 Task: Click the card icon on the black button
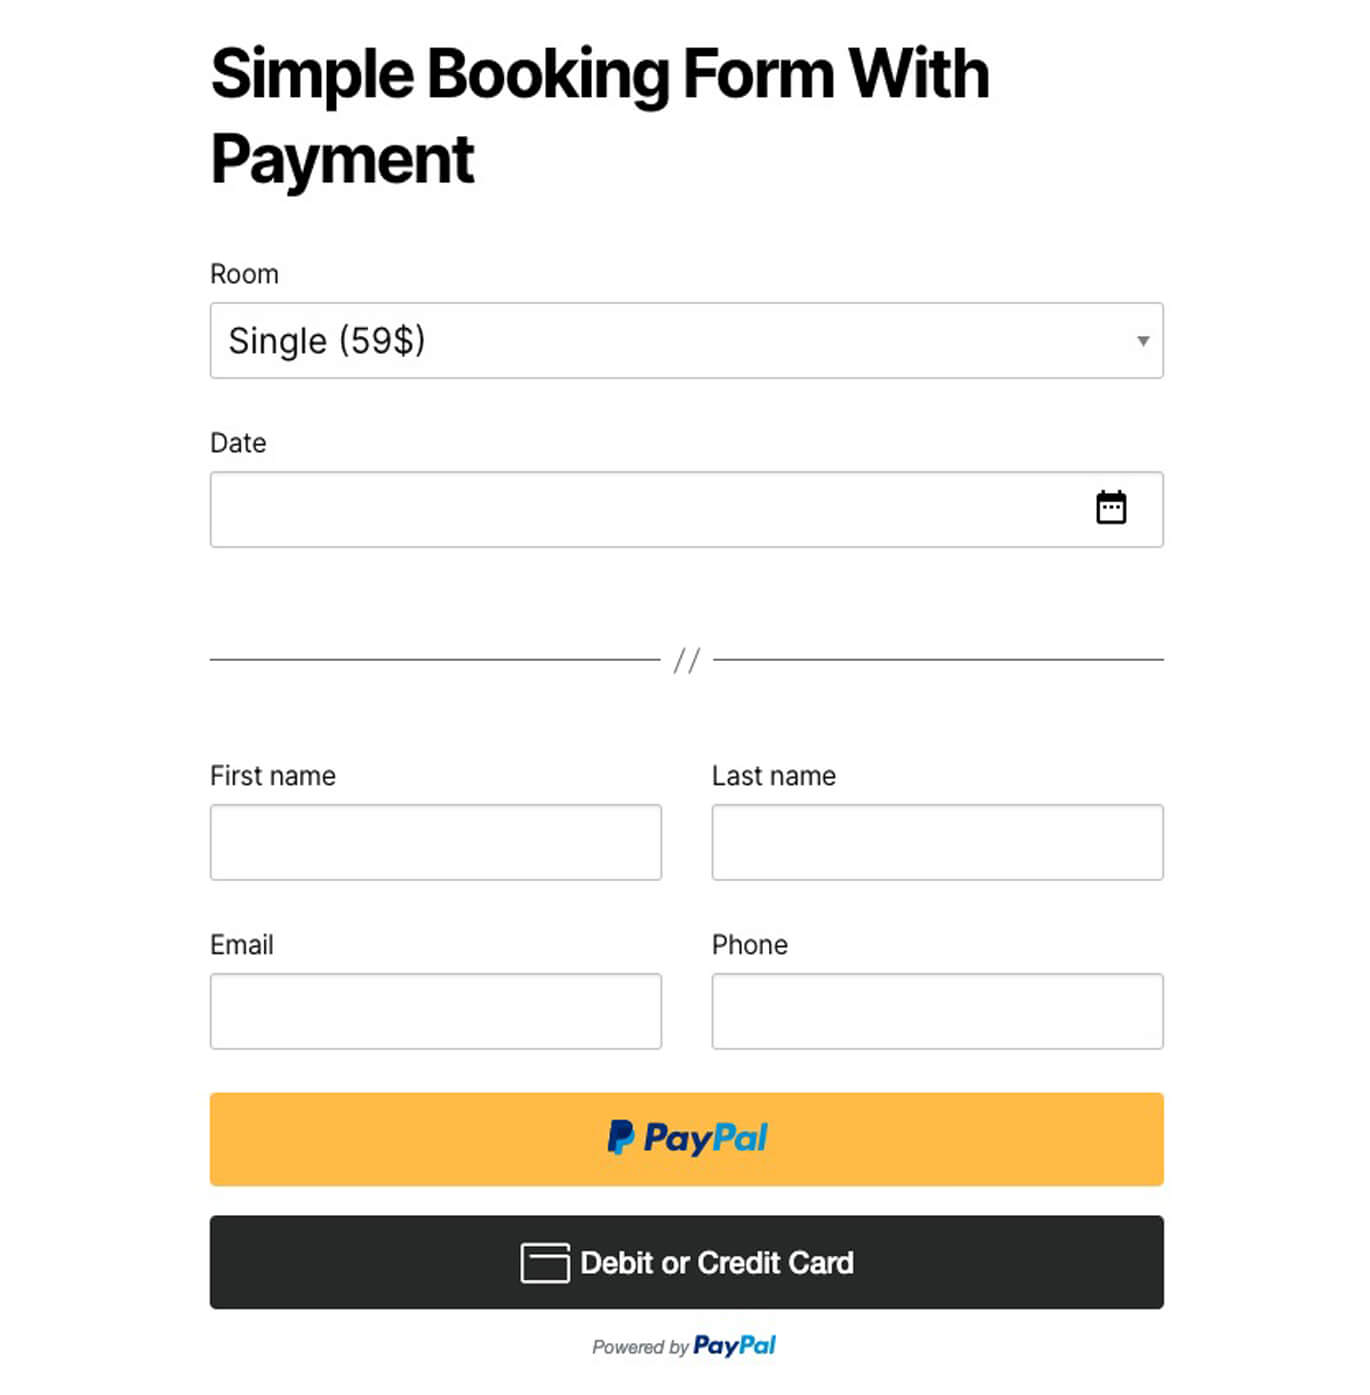[545, 1263]
